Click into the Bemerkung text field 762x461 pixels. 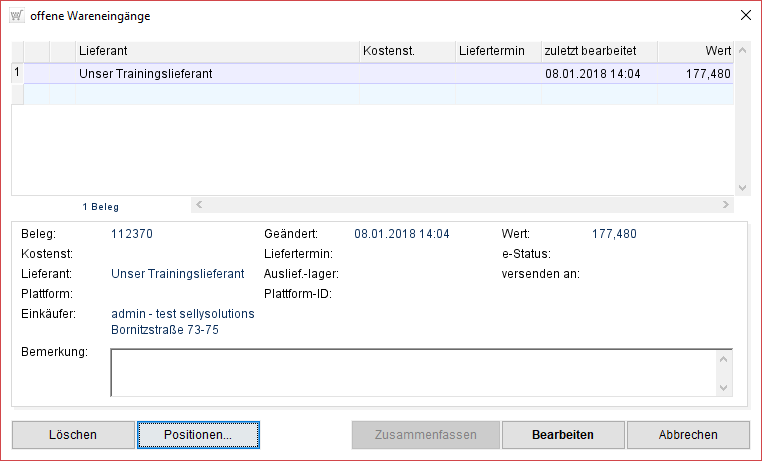point(414,372)
